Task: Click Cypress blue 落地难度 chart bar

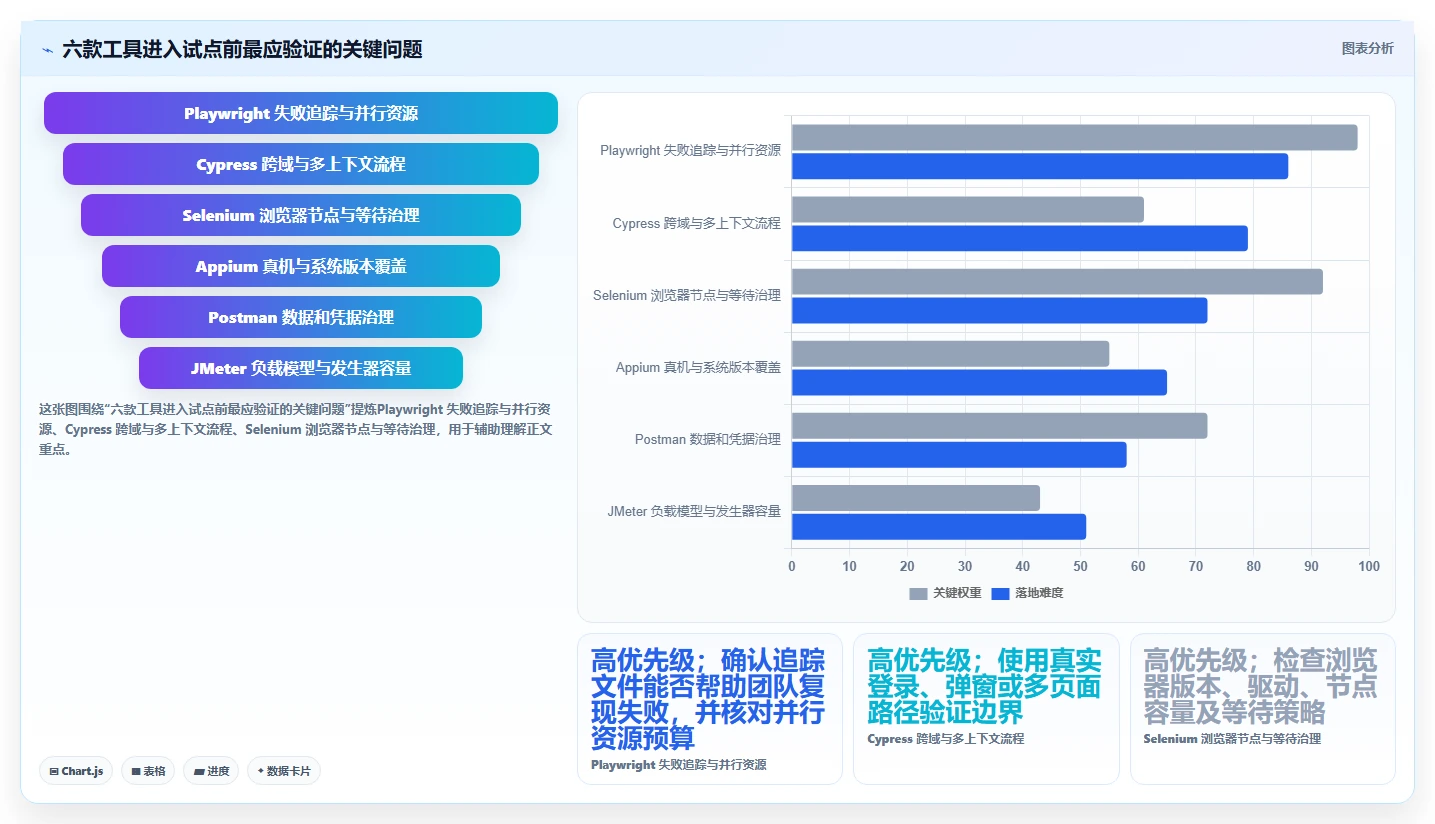Action: tap(1020, 238)
